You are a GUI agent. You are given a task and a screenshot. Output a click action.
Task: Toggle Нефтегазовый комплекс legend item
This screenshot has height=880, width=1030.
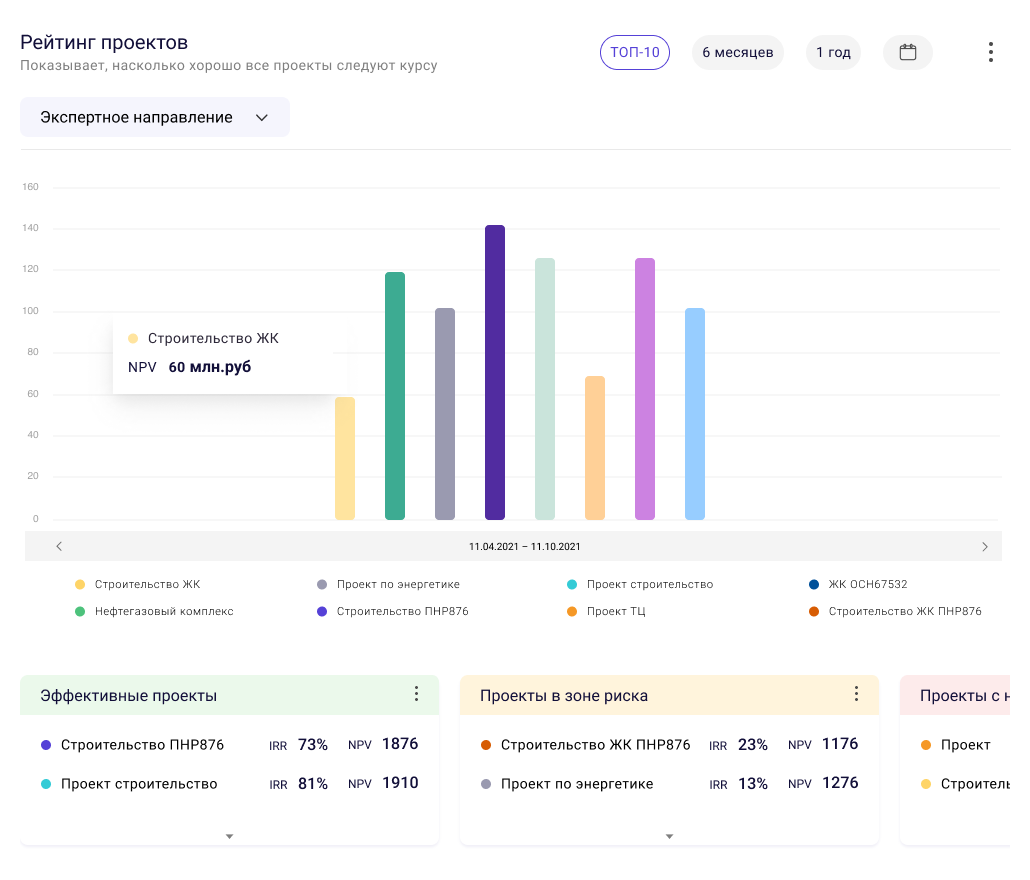pyautogui.click(x=154, y=611)
